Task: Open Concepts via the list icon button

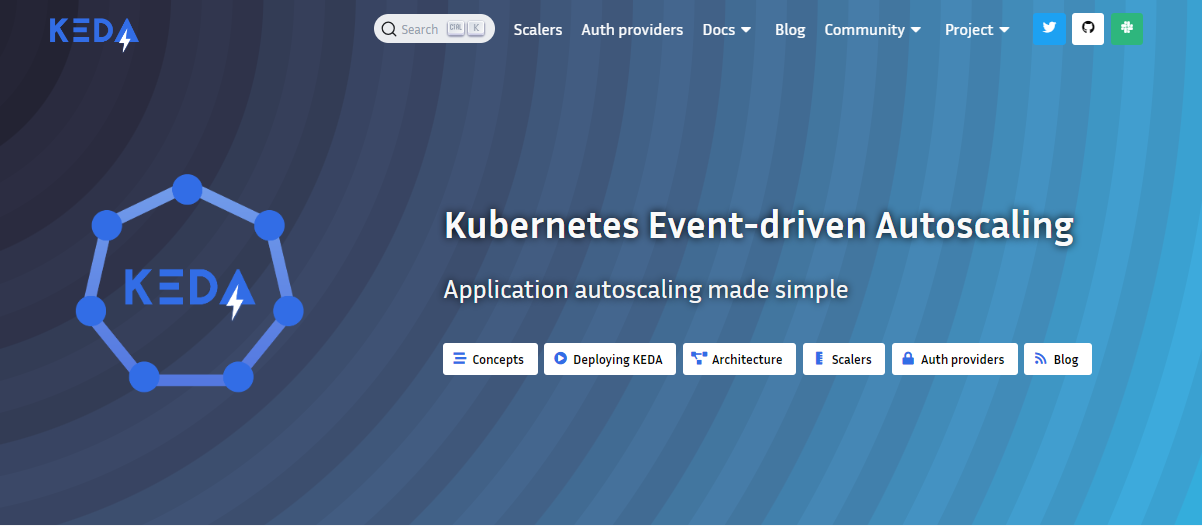Action: (x=490, y=359)
